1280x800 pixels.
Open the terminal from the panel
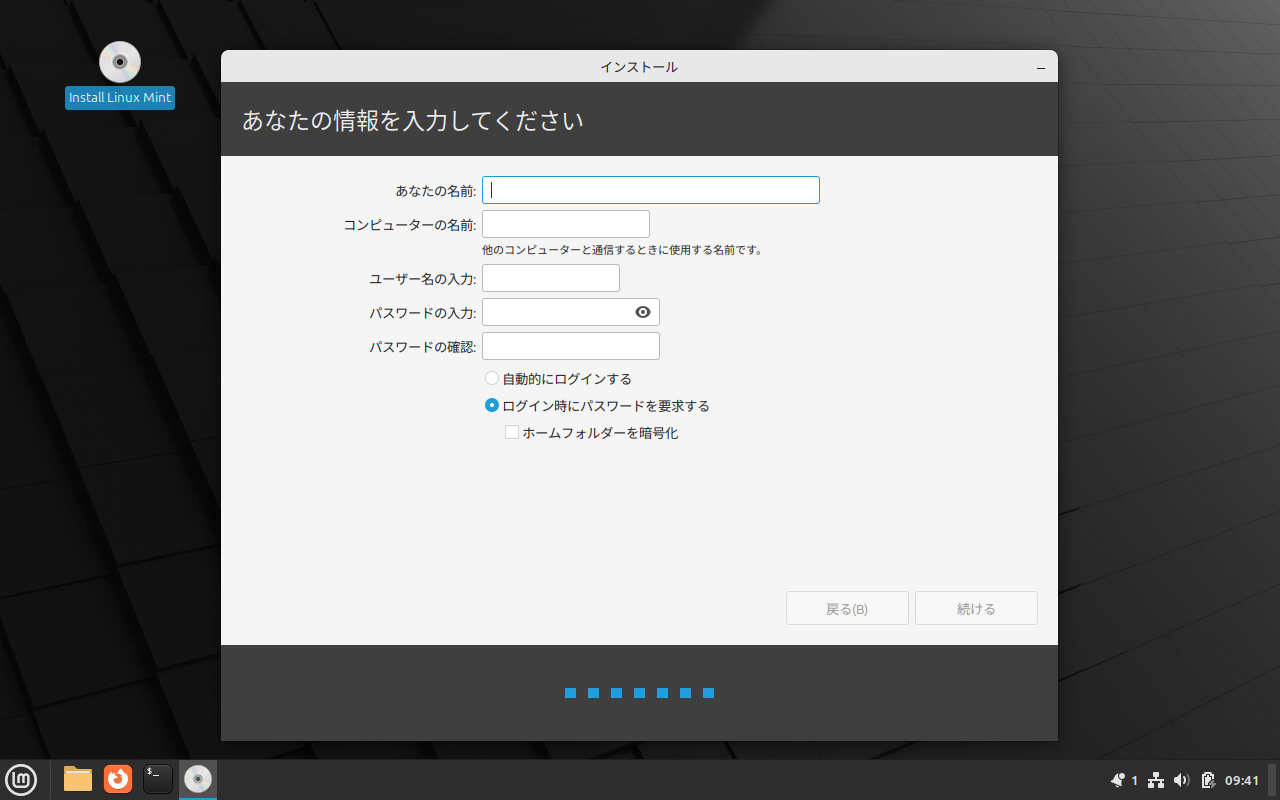tap(158, 778)
